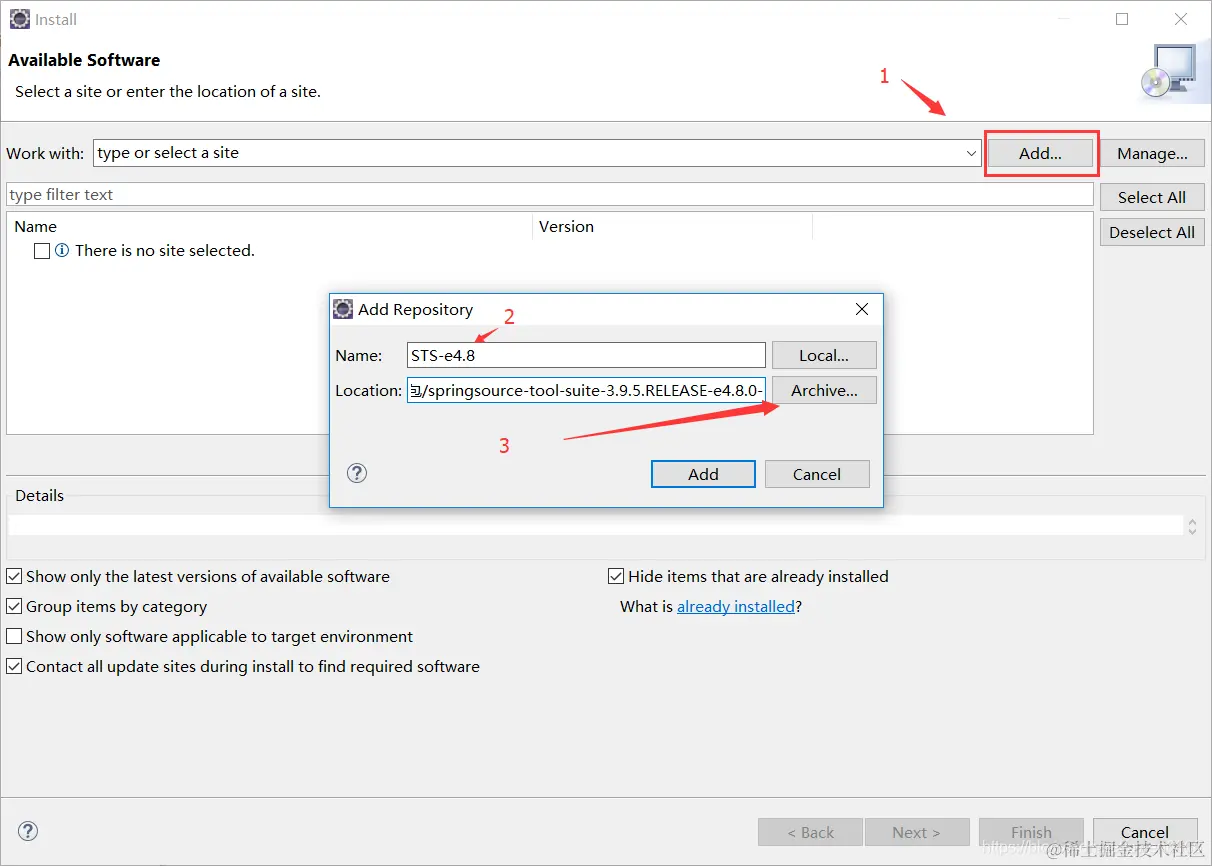The height and width of the screenshot is (866, 1212).
Task: Click the Cancel button of Install wizard
Action: (1145, 832)
